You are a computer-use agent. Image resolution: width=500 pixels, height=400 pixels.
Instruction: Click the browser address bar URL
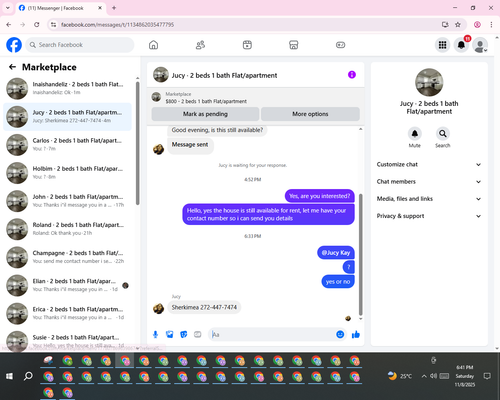click(117, 25)
